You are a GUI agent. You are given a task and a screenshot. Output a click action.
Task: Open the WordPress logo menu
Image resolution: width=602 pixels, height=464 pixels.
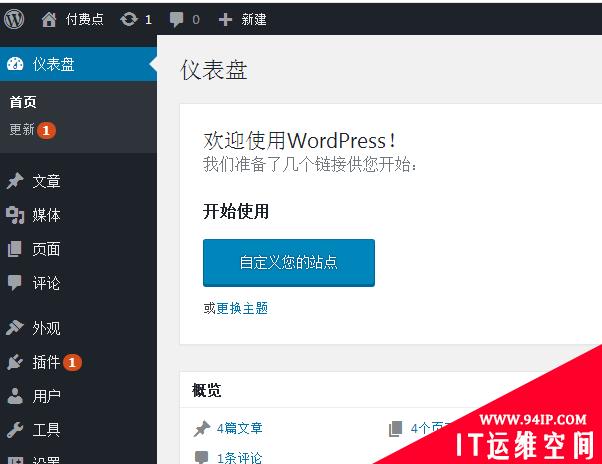14,19
